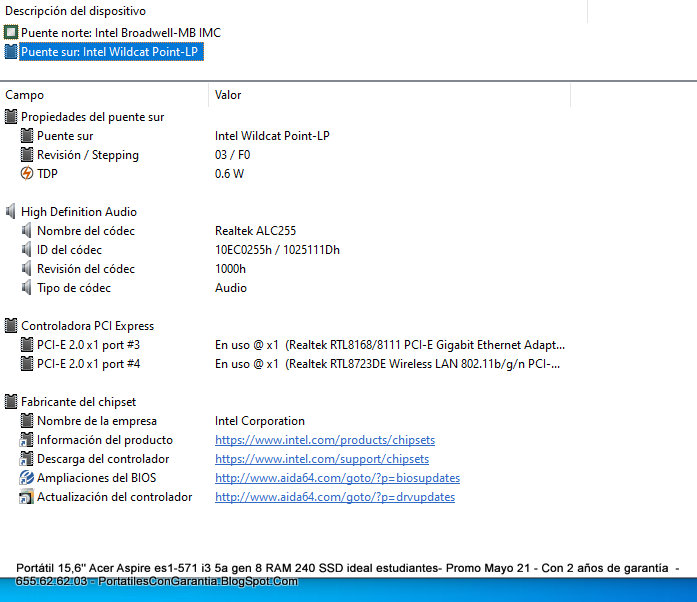The height and width of the screenshot is (602, 697).
Task: Click icon beside Descarga del controlador
Action: coord(27,459)
